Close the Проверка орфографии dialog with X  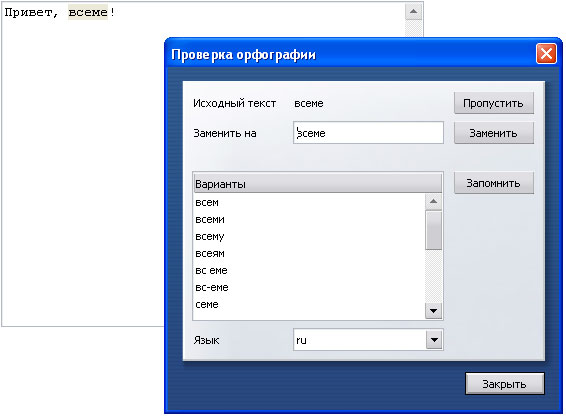coord(546,54)
